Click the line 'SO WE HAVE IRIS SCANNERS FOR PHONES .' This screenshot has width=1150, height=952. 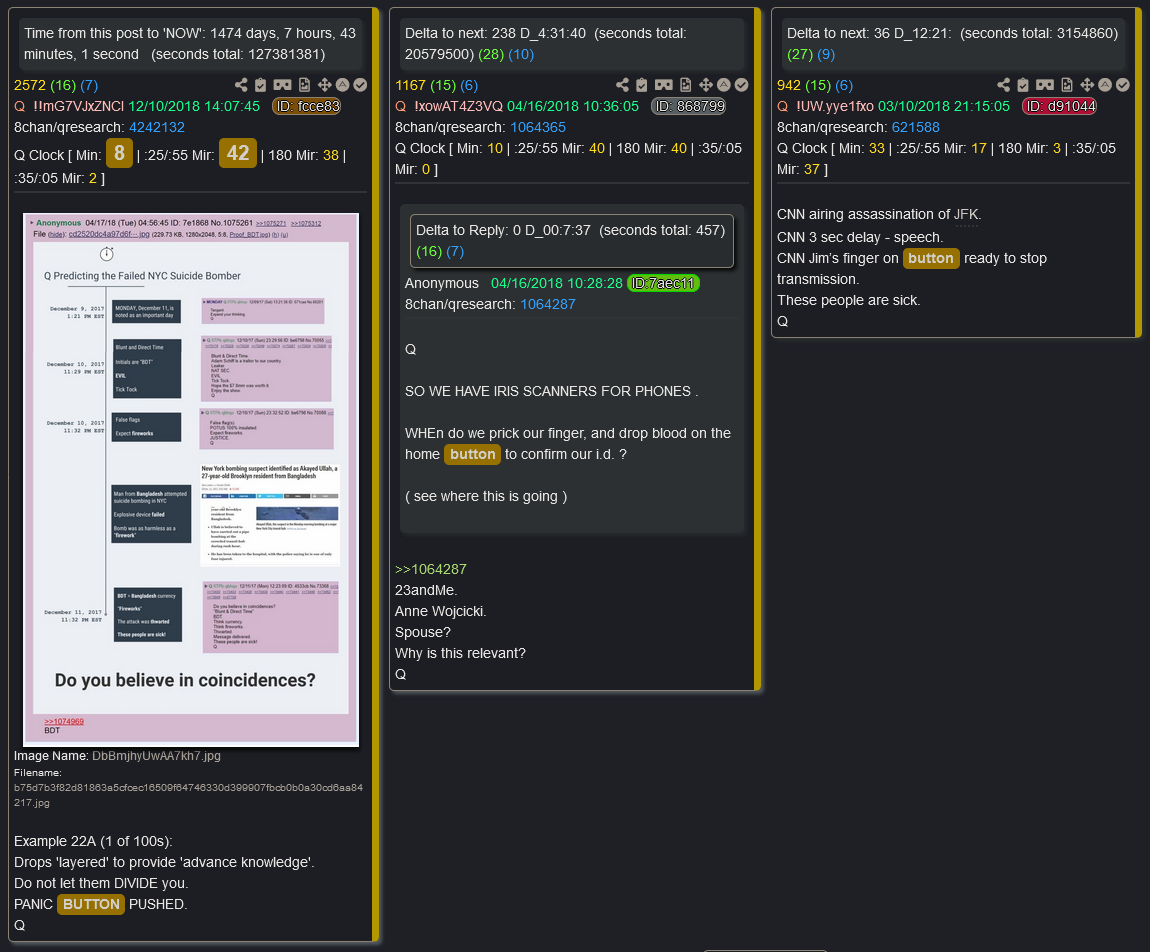pos(552,392)
